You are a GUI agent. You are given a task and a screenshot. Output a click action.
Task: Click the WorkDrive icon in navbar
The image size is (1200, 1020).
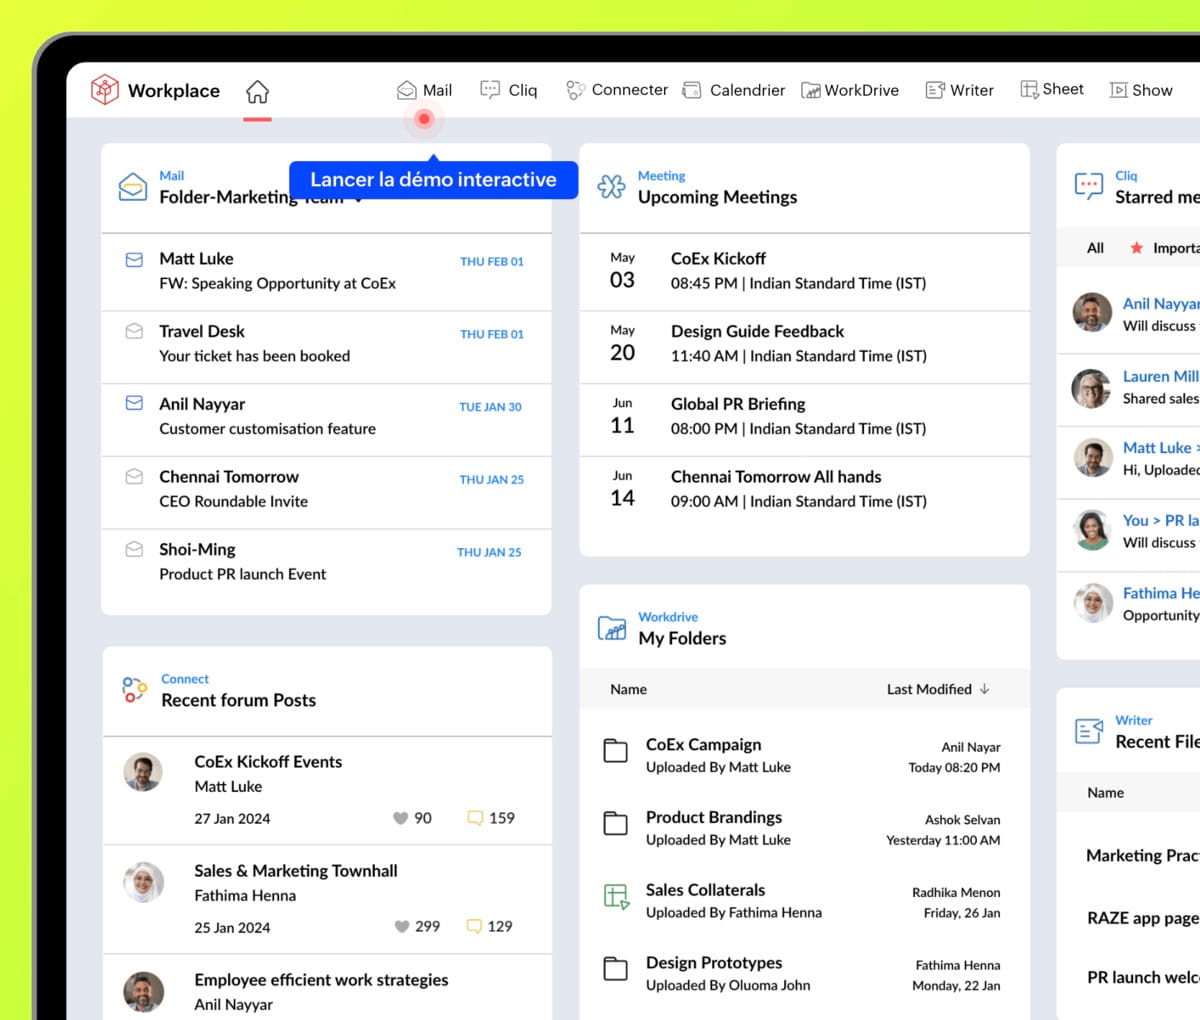811,91
